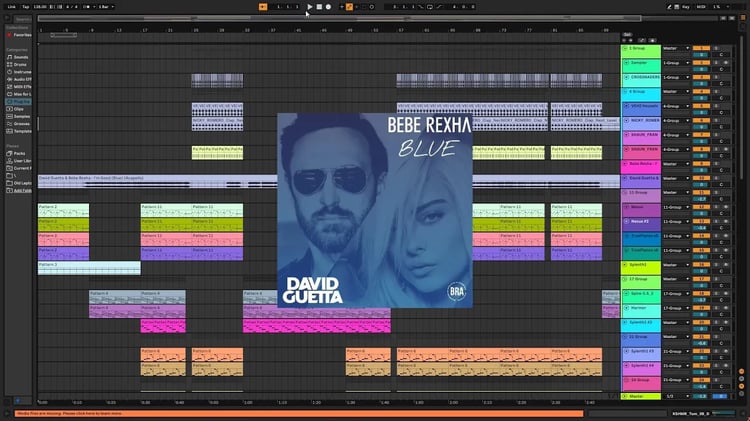Viewport: 750px width, 421px height.
Task: Open Sampler track output routing dropdown
Action: (676, 63)
